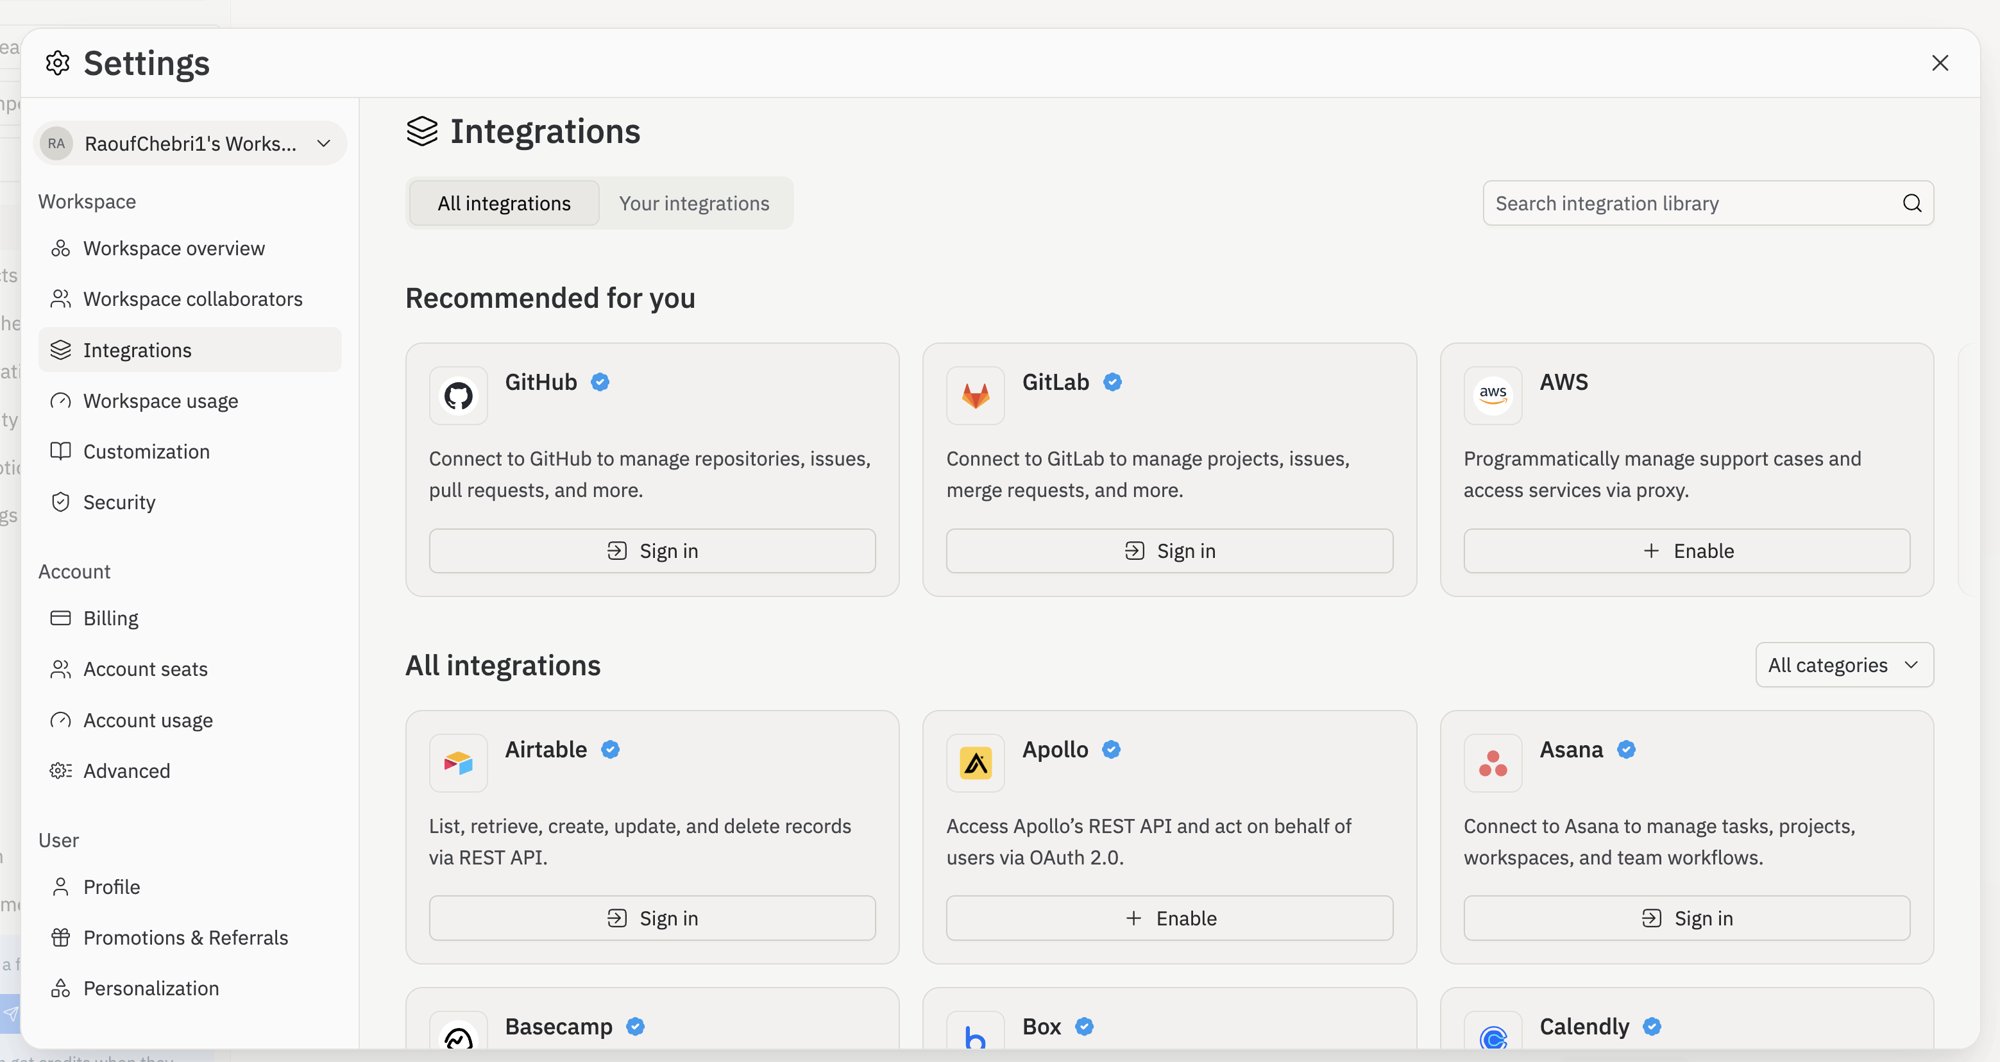Click the Airtable card title

pos(546,749)
